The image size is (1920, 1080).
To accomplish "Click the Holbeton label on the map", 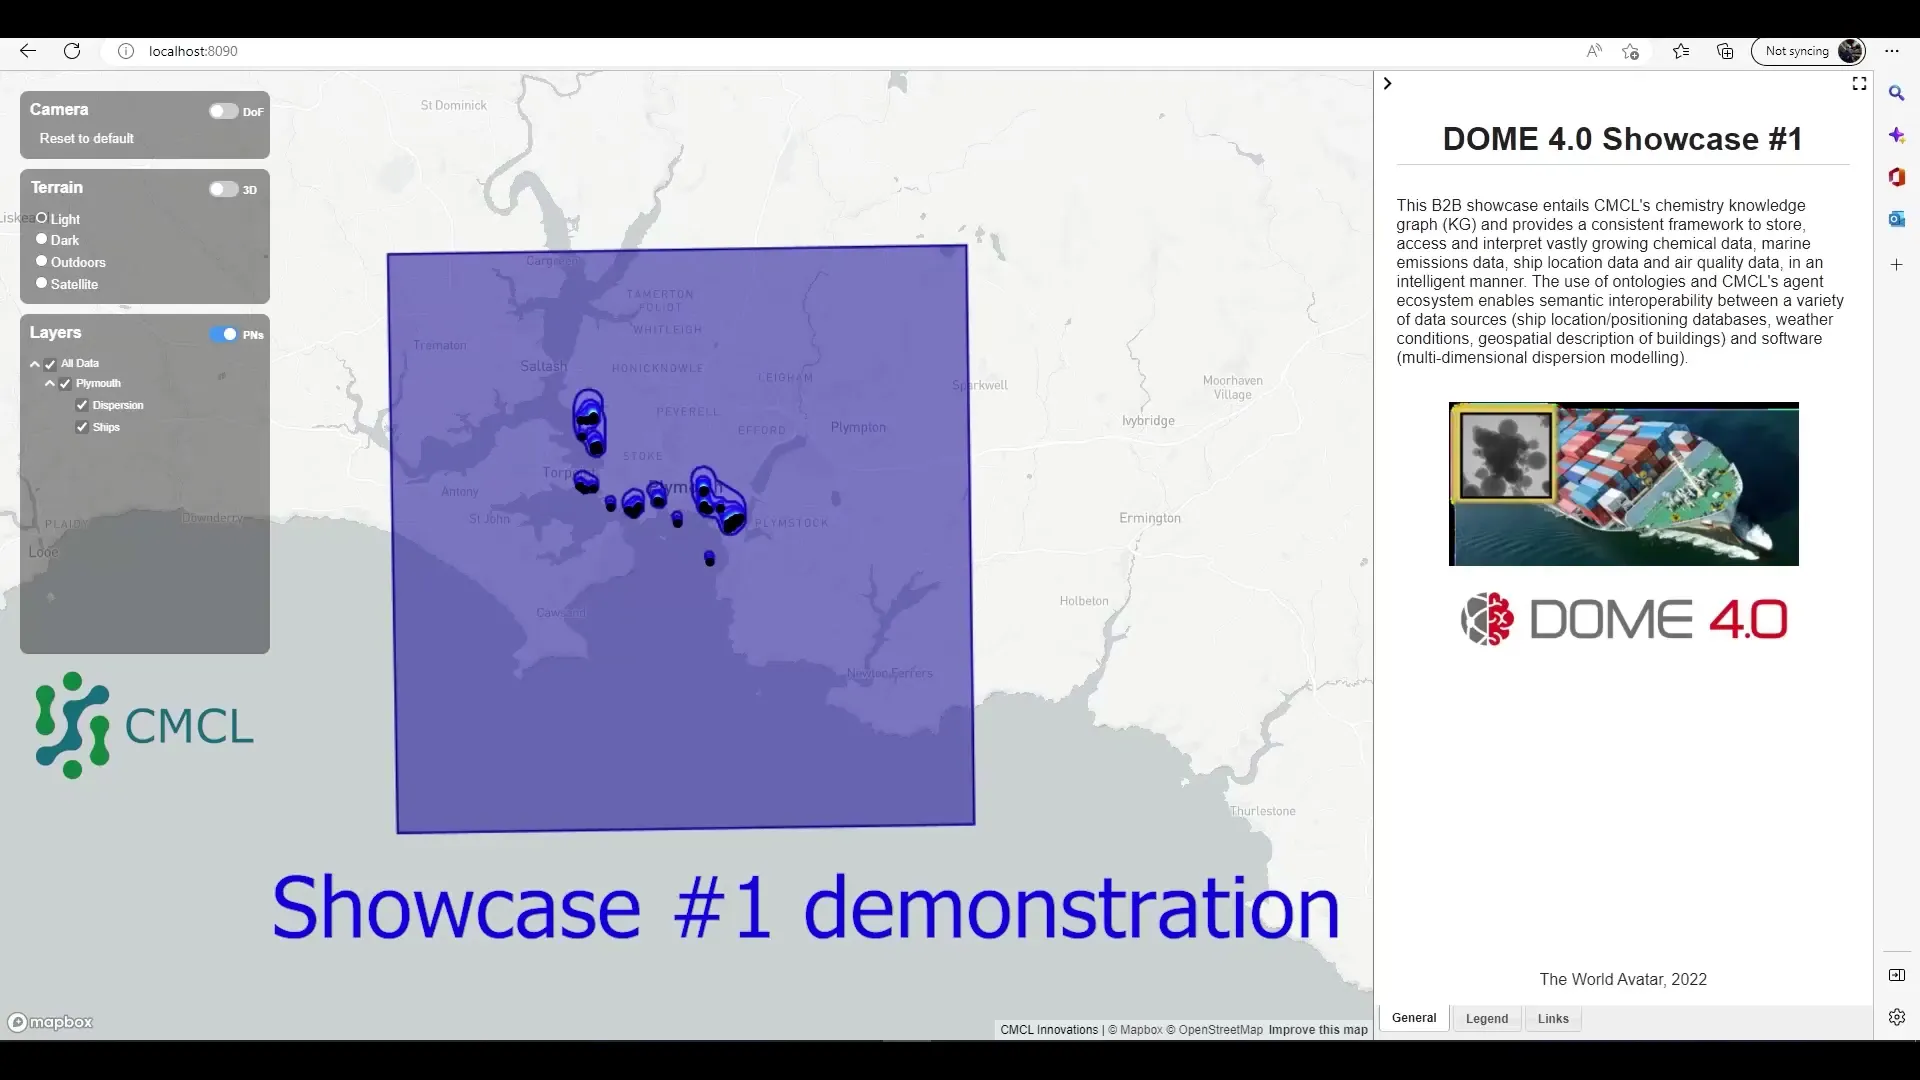I will pyautogui.click(x=1084, y=601).
